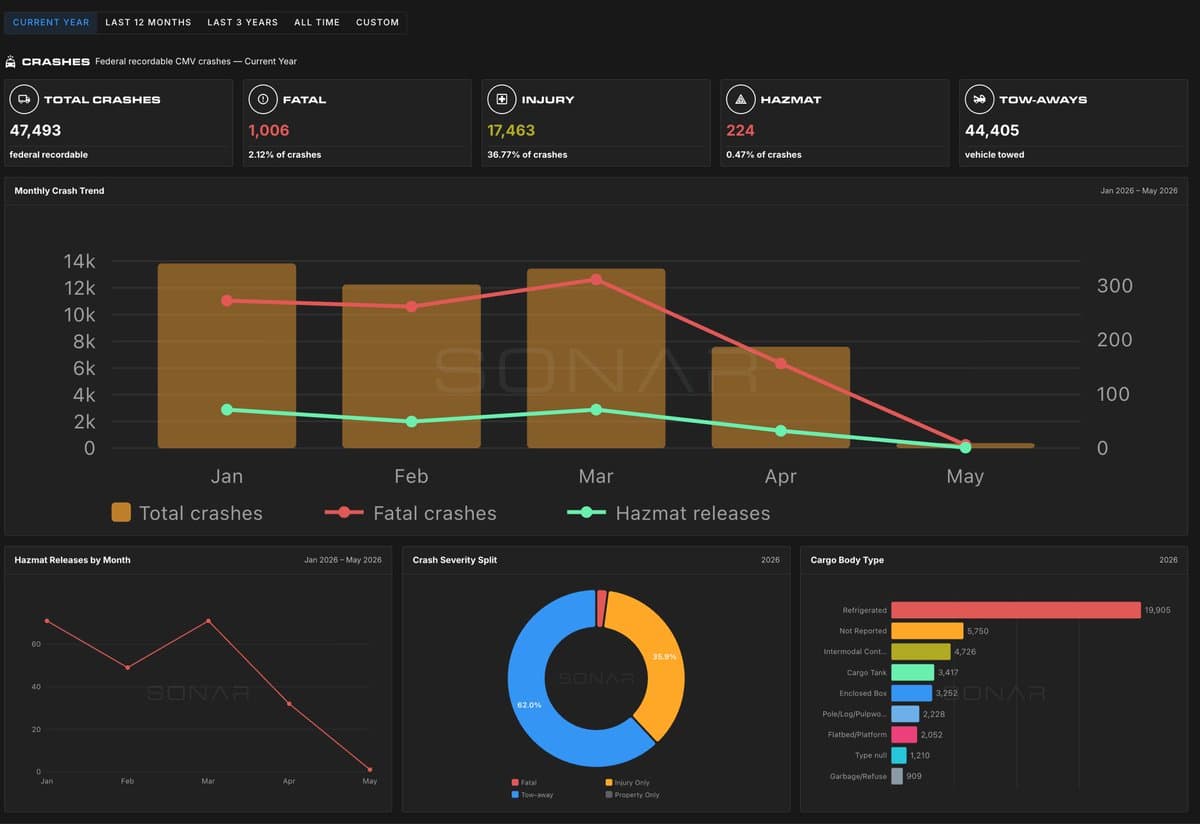Click the Enclosed Box bar
This screenshot has width=1200, height=824.
(911, 693)
